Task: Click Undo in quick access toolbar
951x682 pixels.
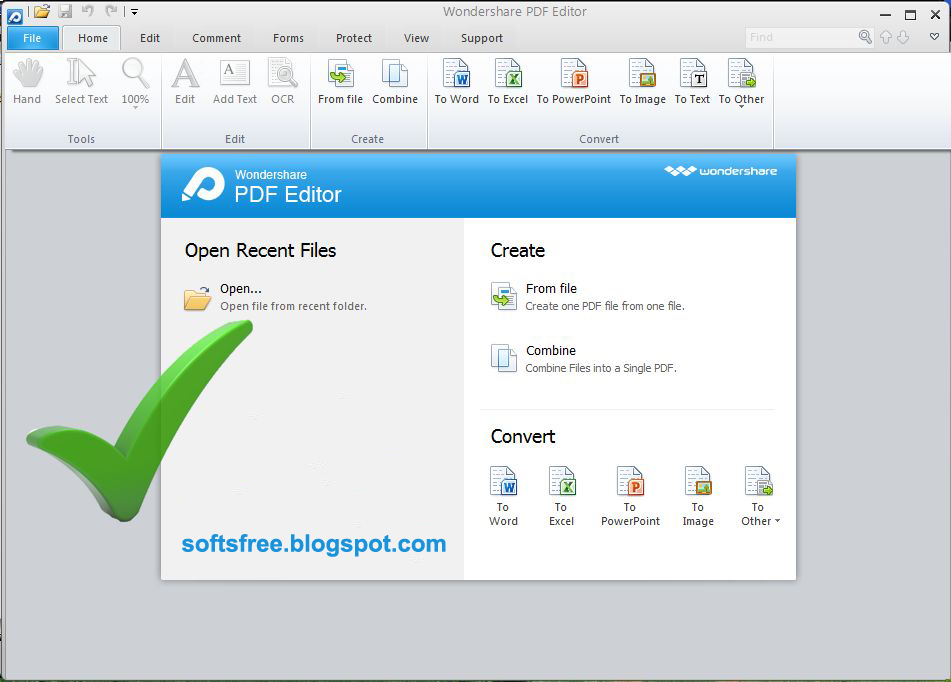Action: point(88,11)
